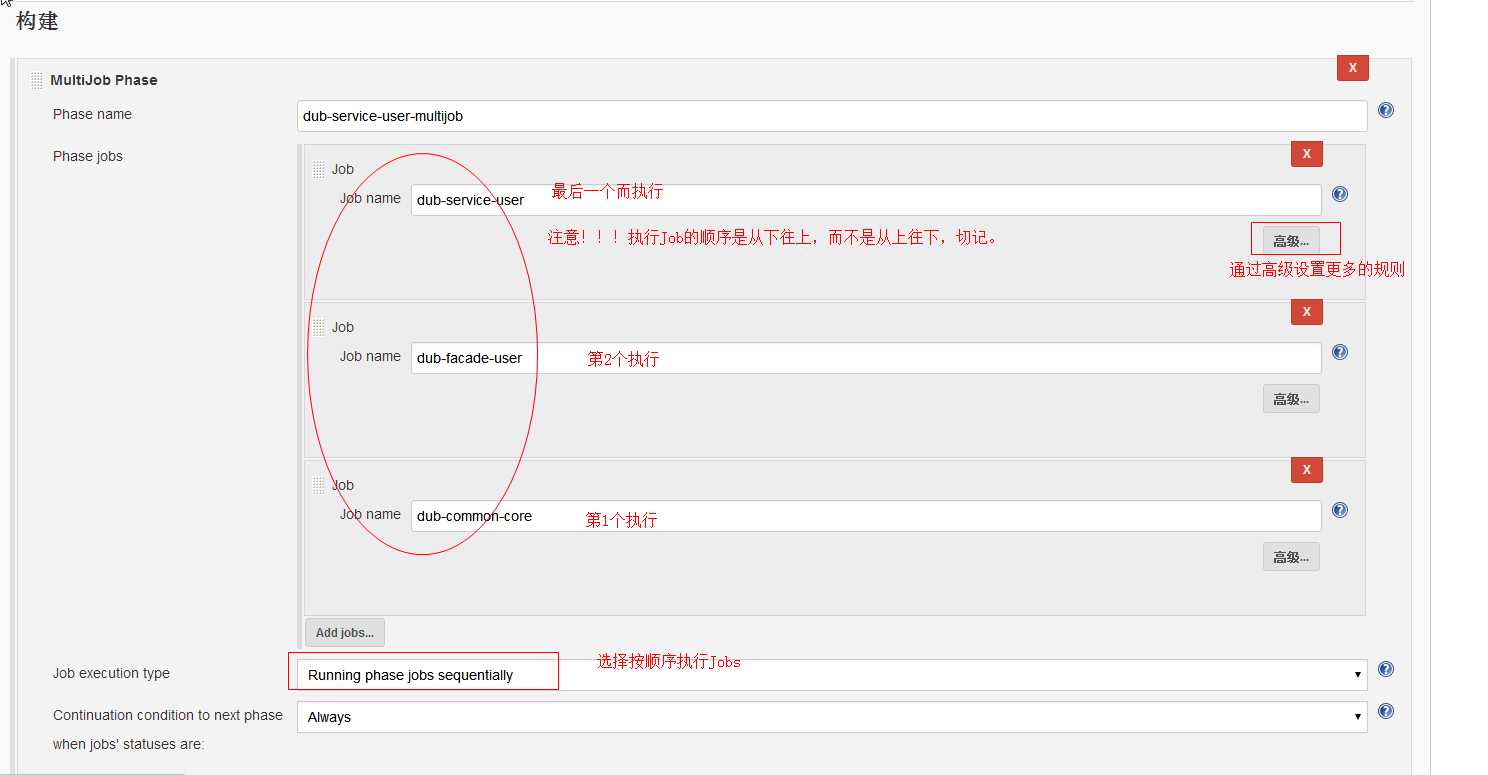Click the Job execution type label
This screenshot has width=1488, height=775.
tap(111, 673)
